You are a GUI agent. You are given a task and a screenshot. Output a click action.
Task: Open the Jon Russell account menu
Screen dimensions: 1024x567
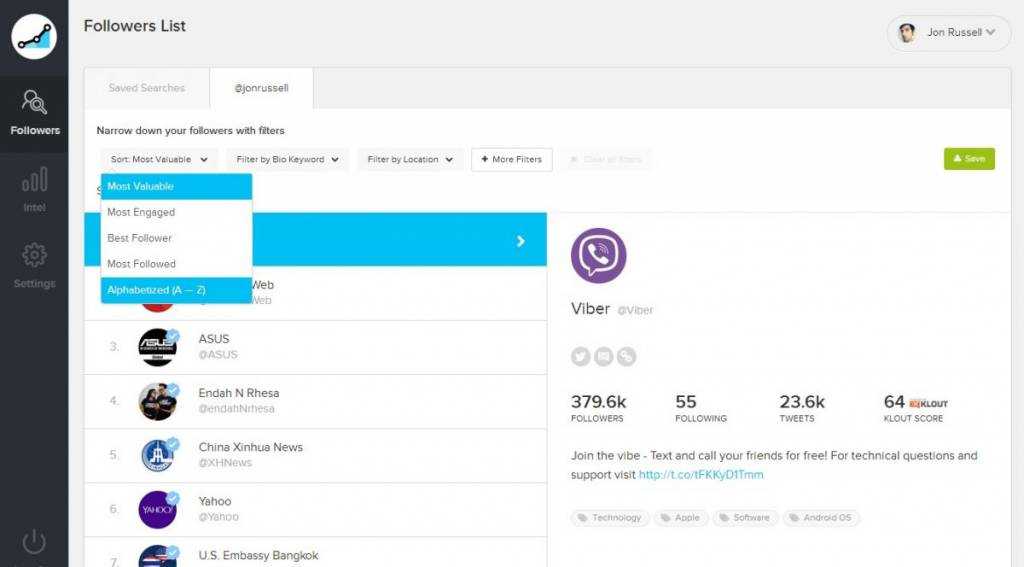pos(948,33)
